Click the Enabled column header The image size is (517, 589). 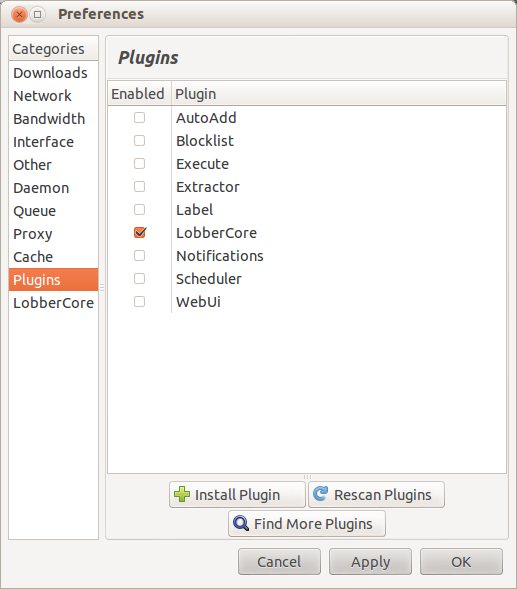[139, 94]
